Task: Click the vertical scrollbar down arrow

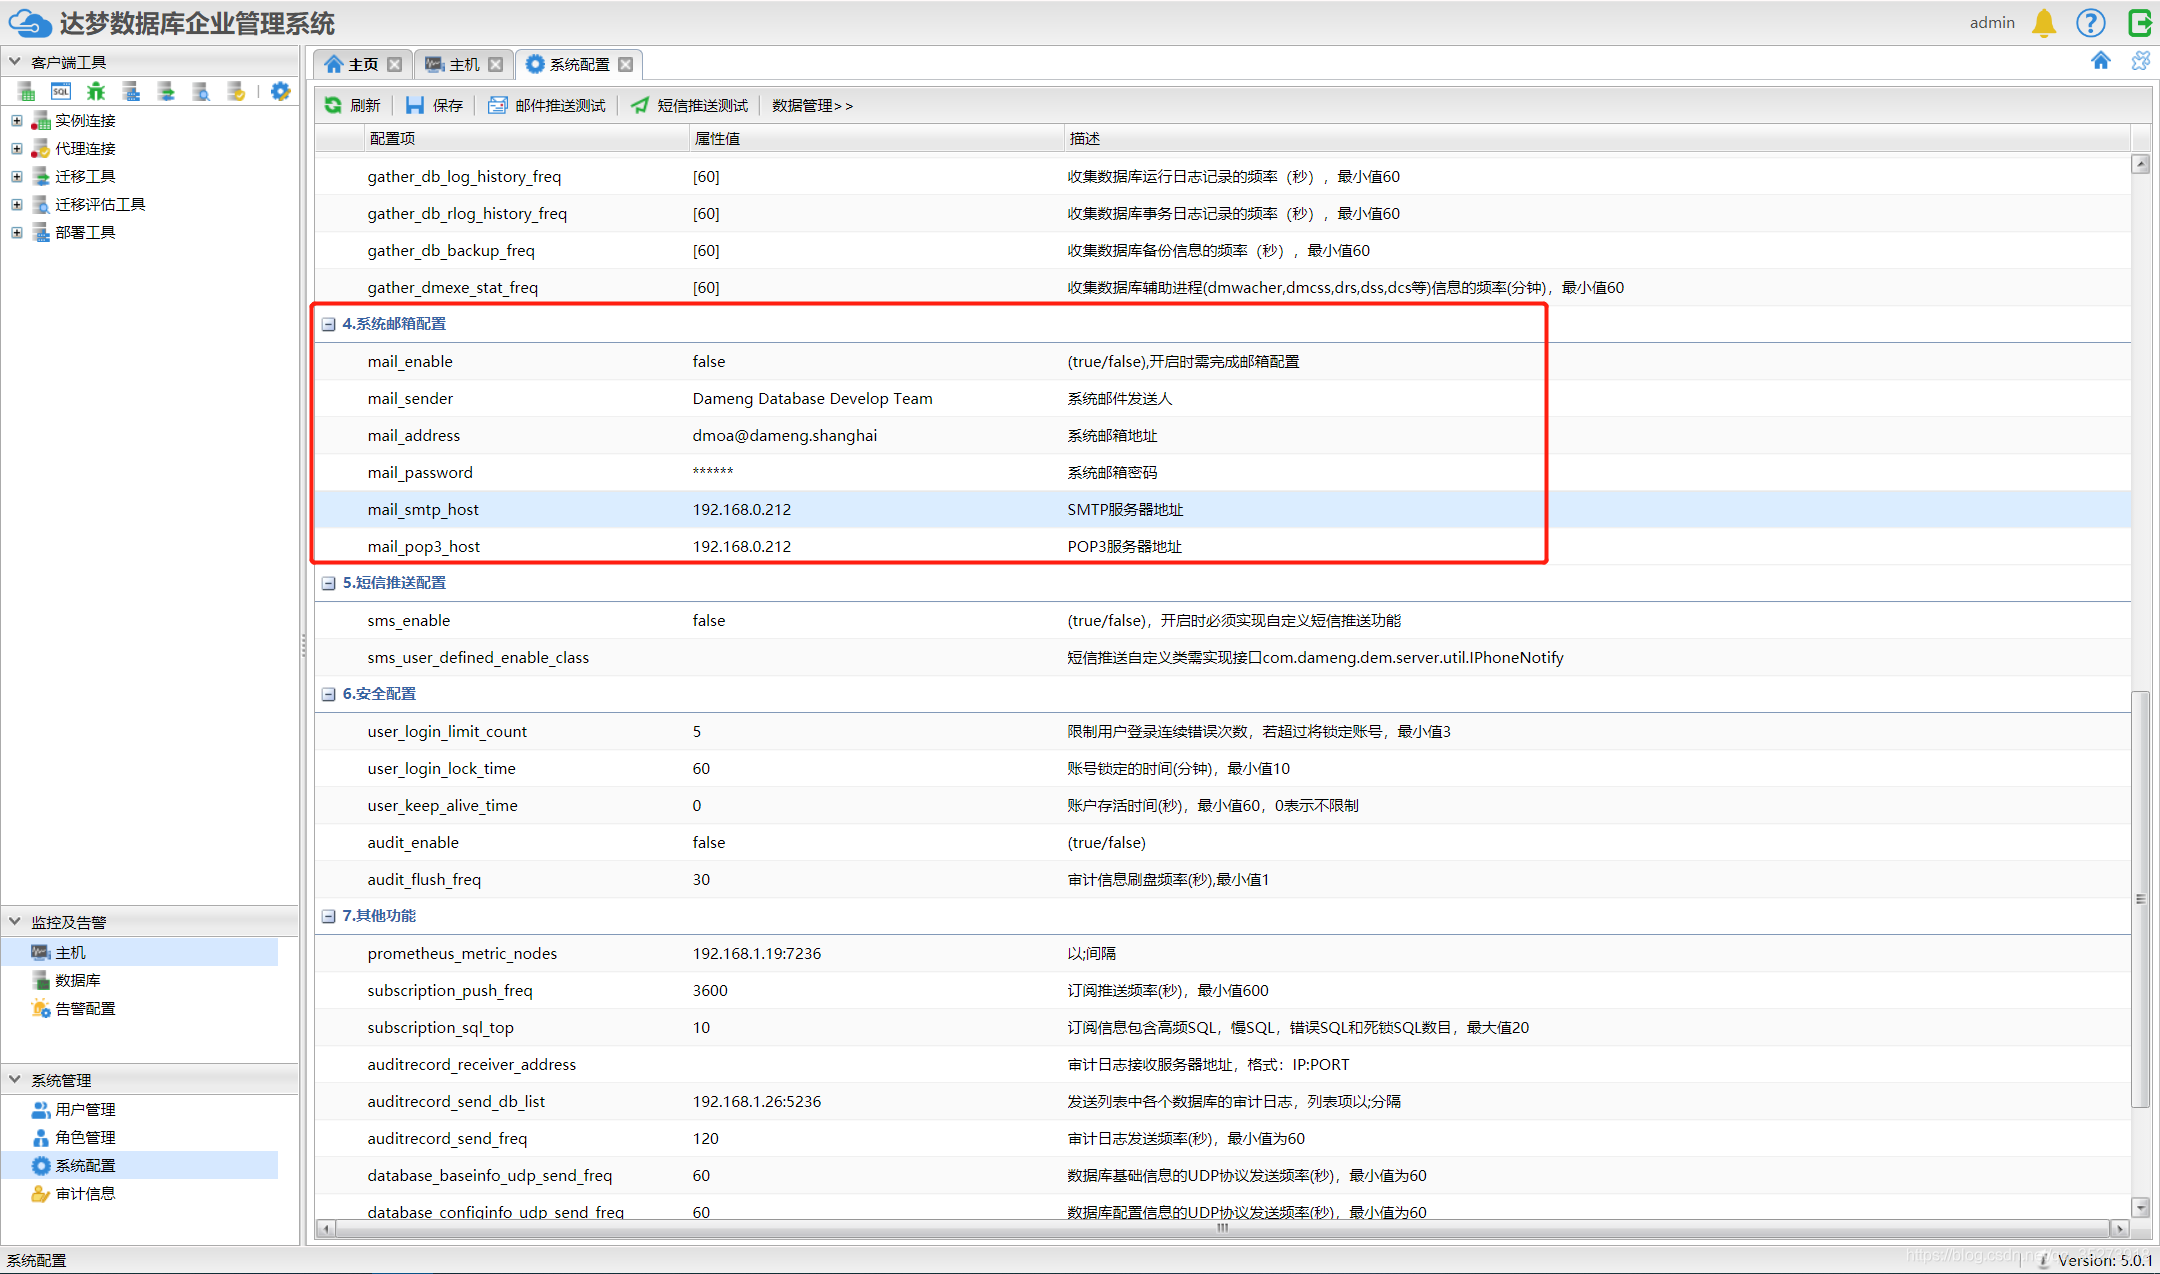Action: 2140,1207
